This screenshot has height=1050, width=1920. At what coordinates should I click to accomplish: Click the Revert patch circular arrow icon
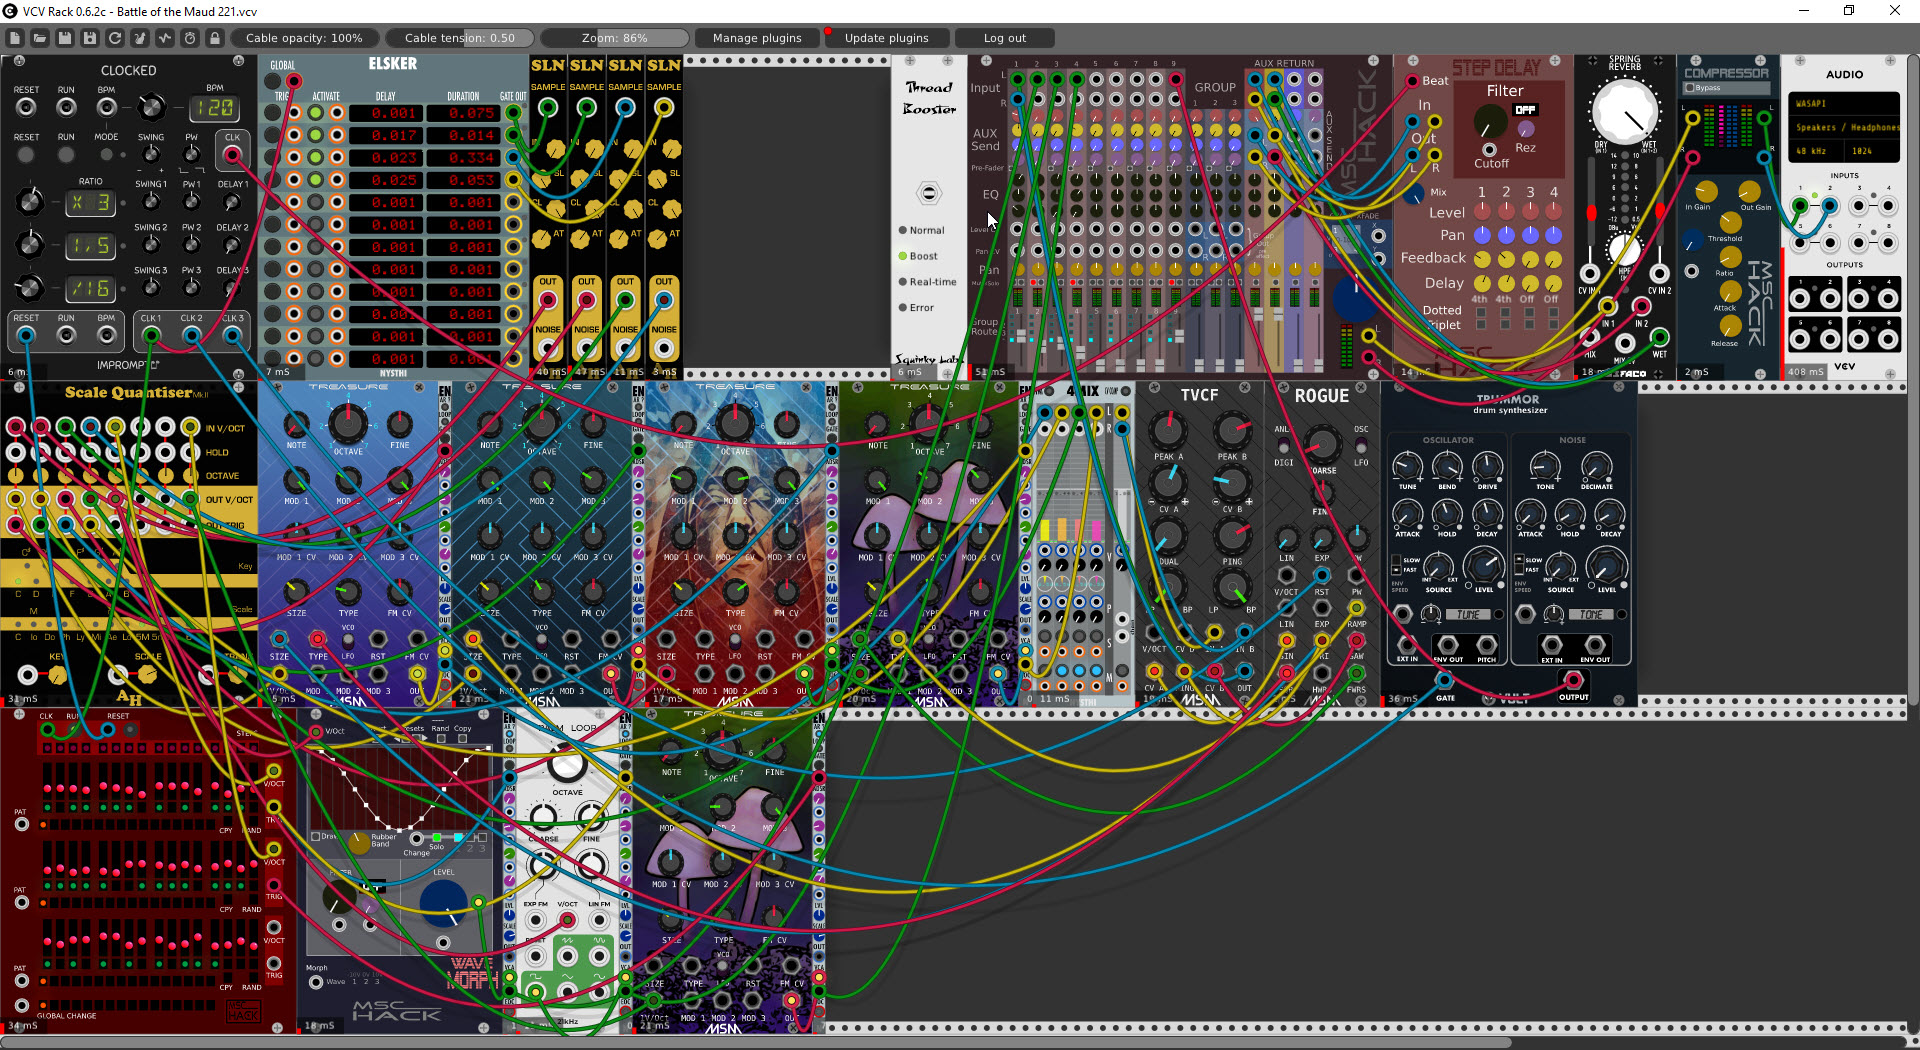click(115, 38)
